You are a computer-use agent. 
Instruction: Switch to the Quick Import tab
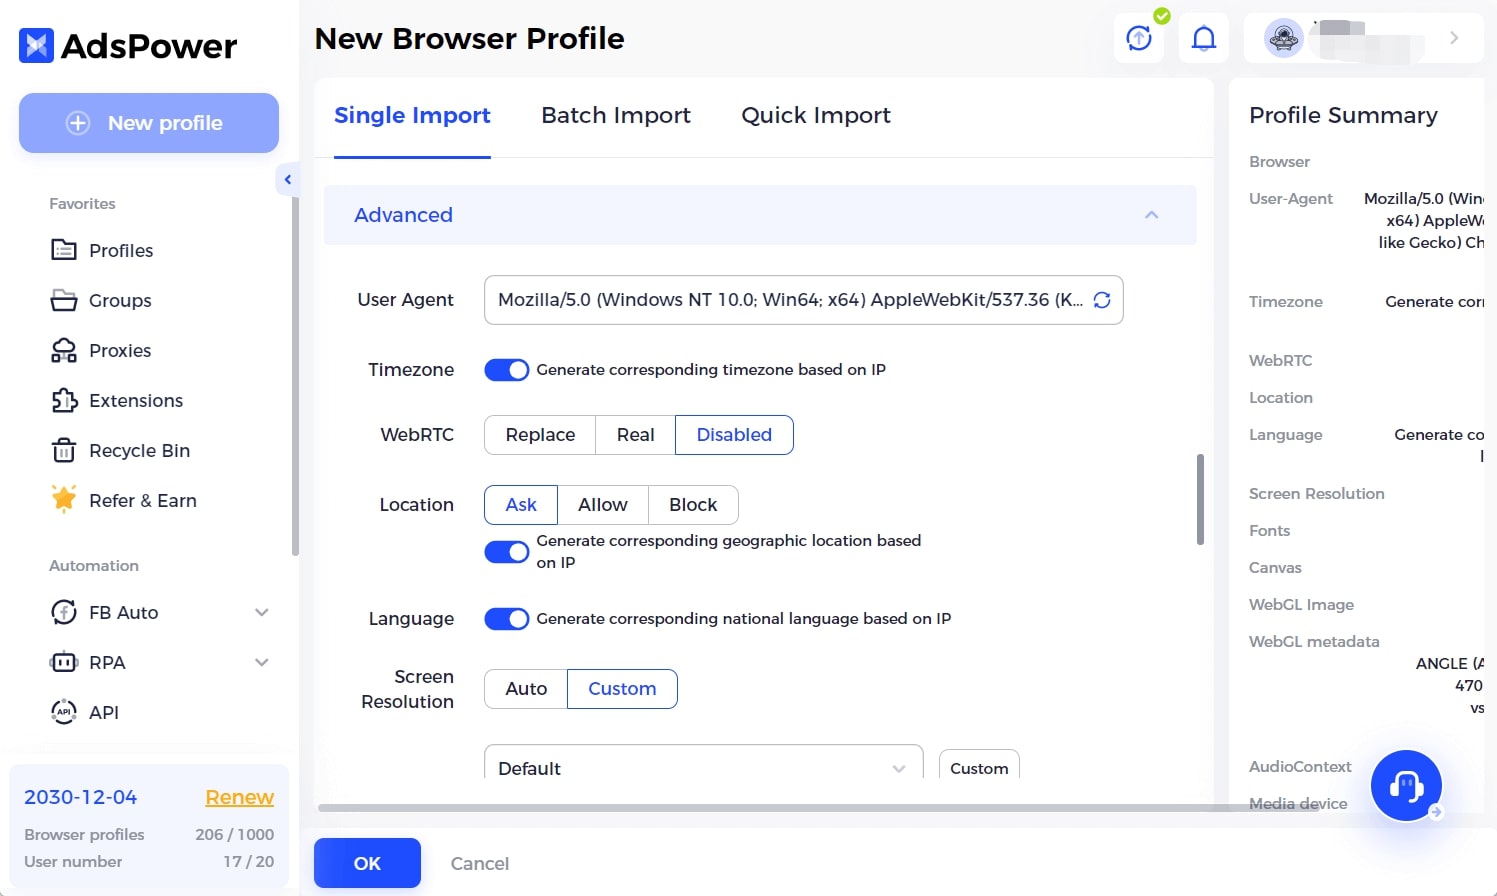click(815, 116)
